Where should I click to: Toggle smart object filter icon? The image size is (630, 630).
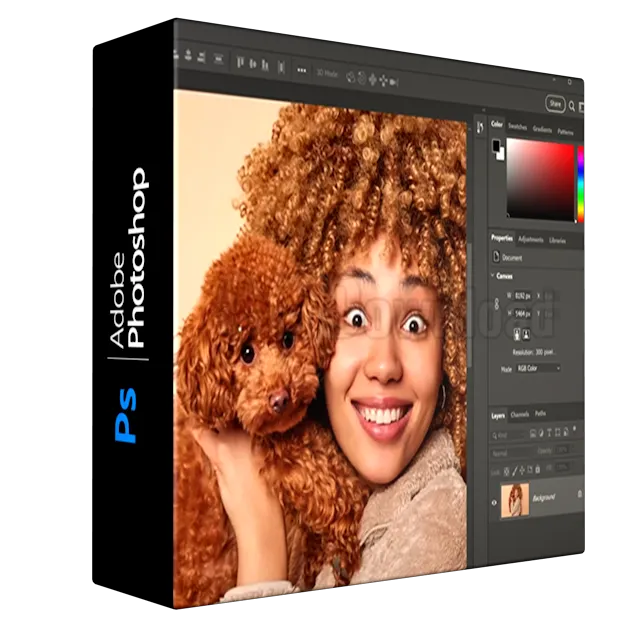[x=566, y=432]
